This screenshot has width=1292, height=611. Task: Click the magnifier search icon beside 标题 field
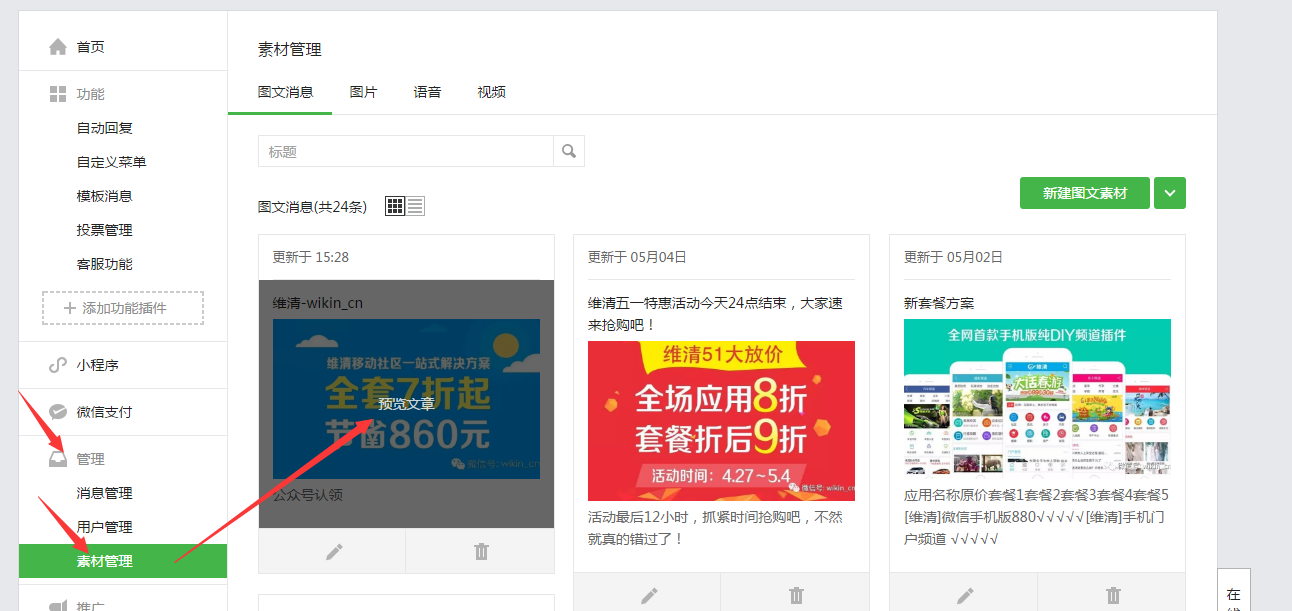click(569, 151)
